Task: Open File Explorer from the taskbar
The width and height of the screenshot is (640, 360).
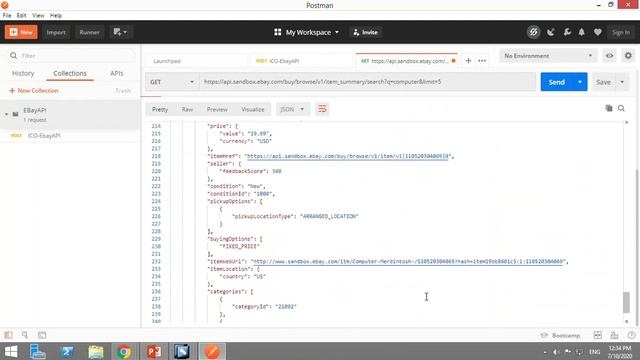Action: coord(96,351)
